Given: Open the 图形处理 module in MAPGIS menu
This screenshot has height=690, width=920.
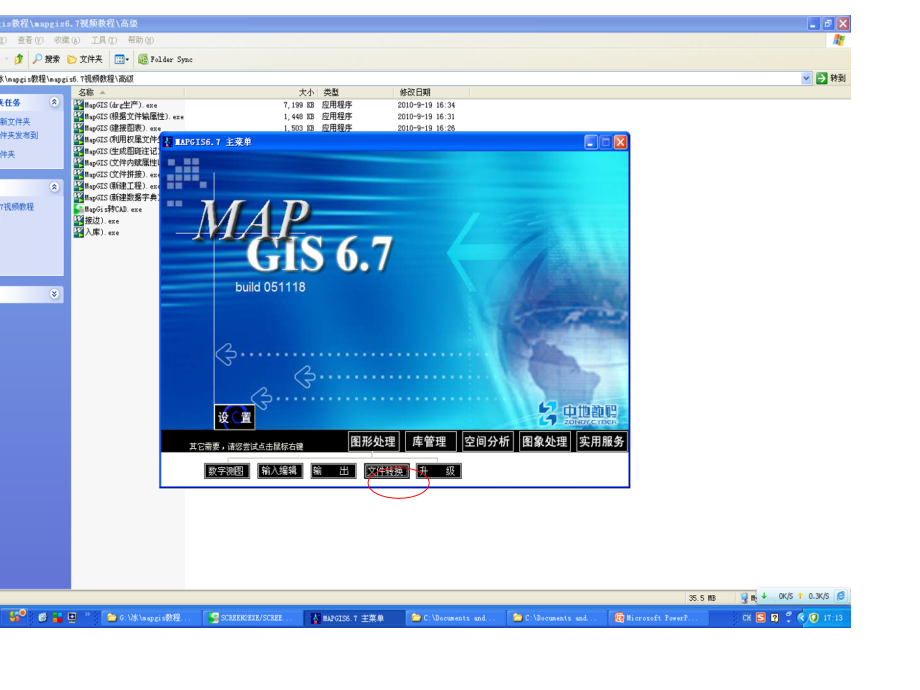Looking at the screenshot, I should click(x=373, y=442).
